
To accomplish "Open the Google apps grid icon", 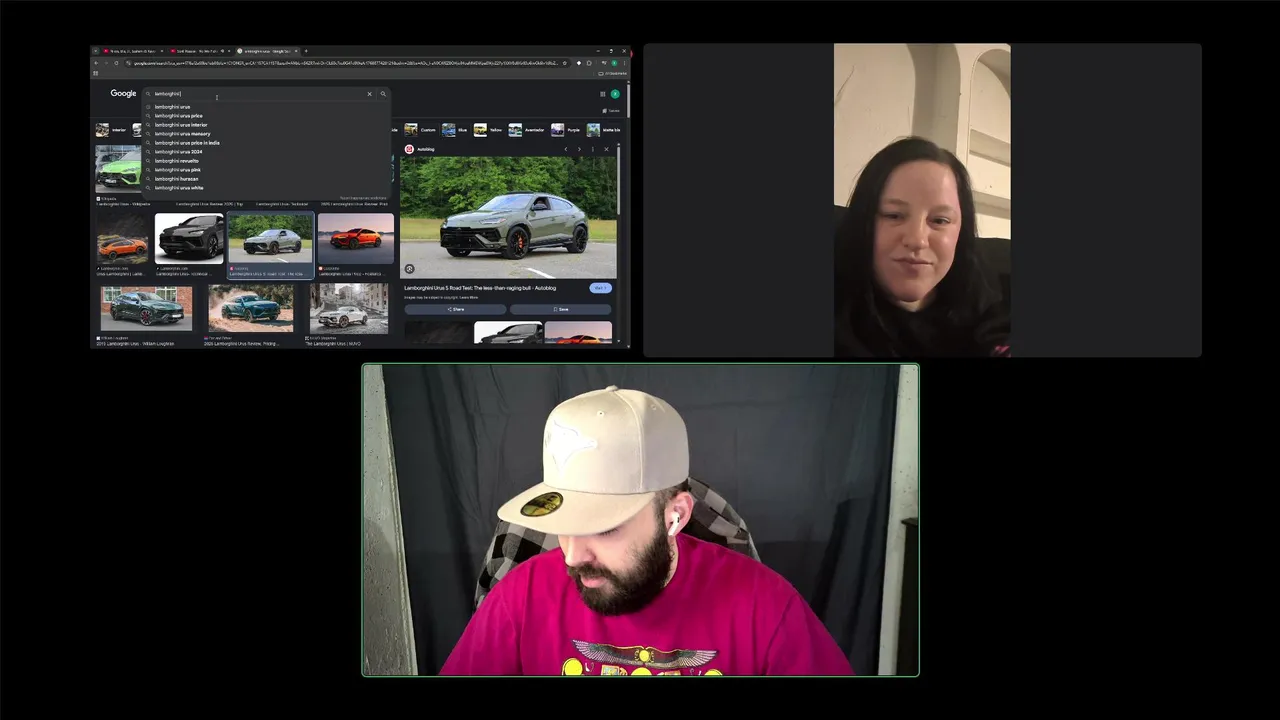I will coord(603,94).
